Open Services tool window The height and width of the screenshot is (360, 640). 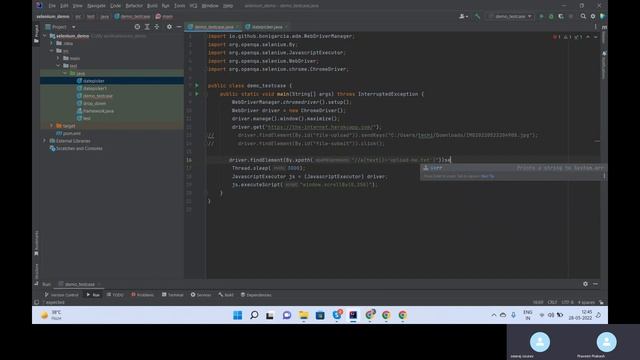(x=201, y=295)
